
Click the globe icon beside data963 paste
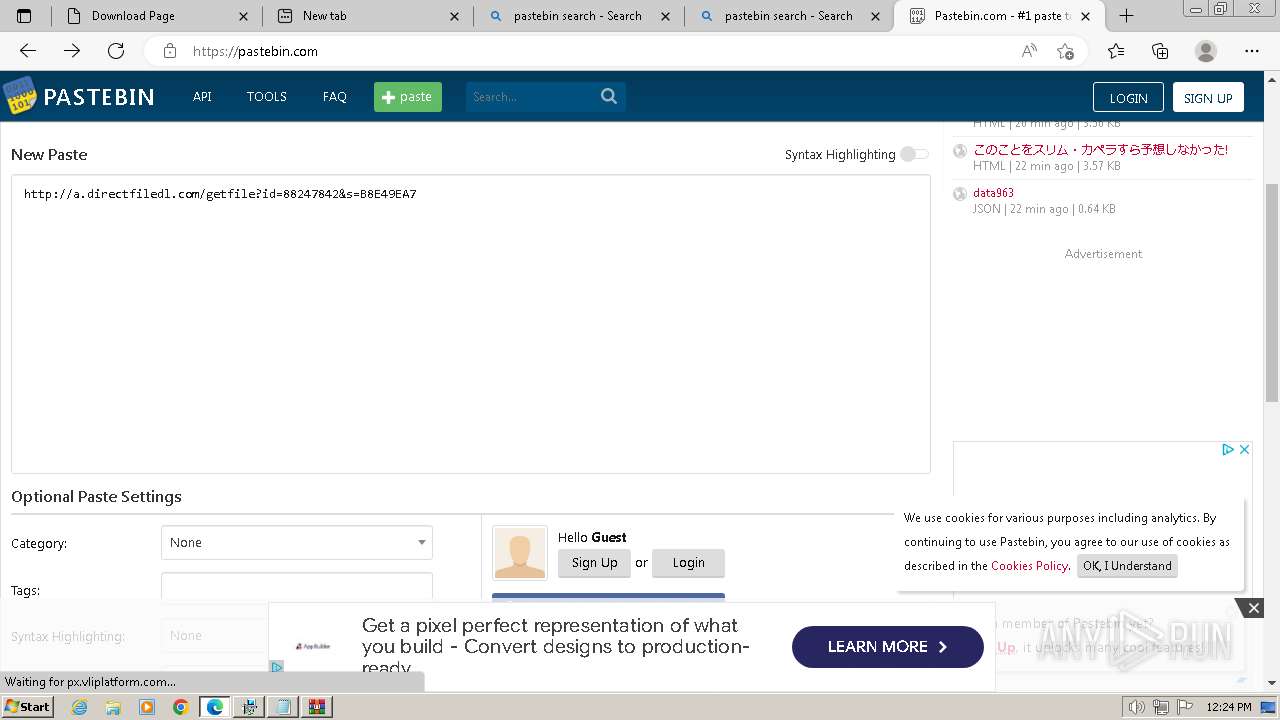point(960,194)
